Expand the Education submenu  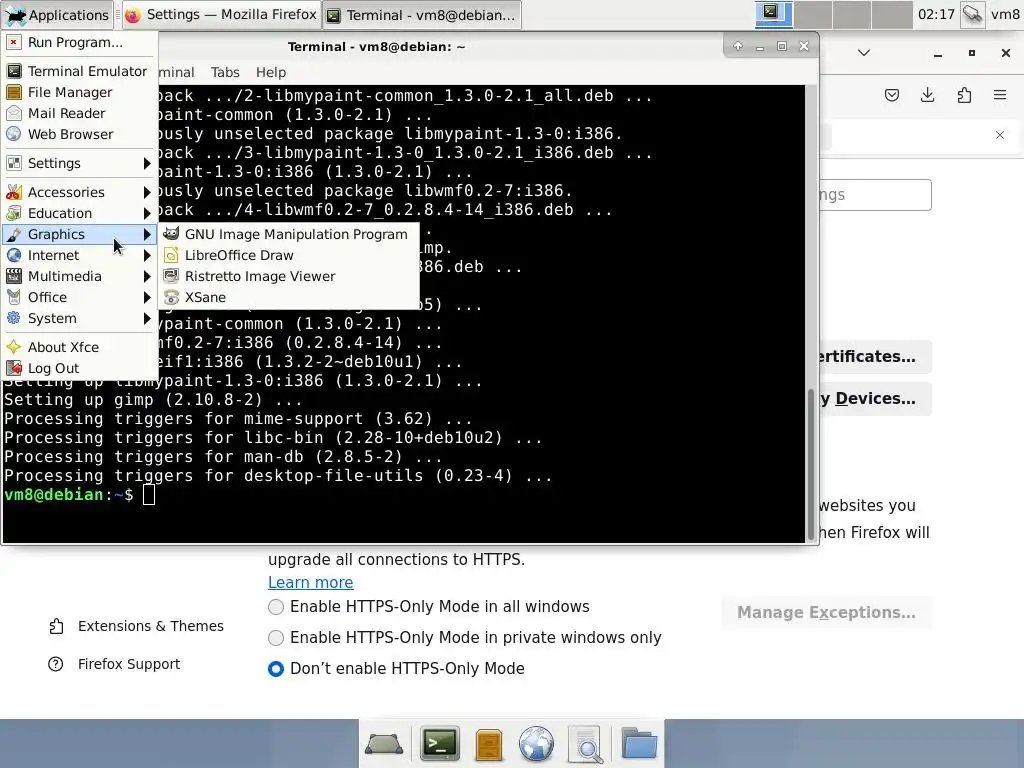click(79, 213)
